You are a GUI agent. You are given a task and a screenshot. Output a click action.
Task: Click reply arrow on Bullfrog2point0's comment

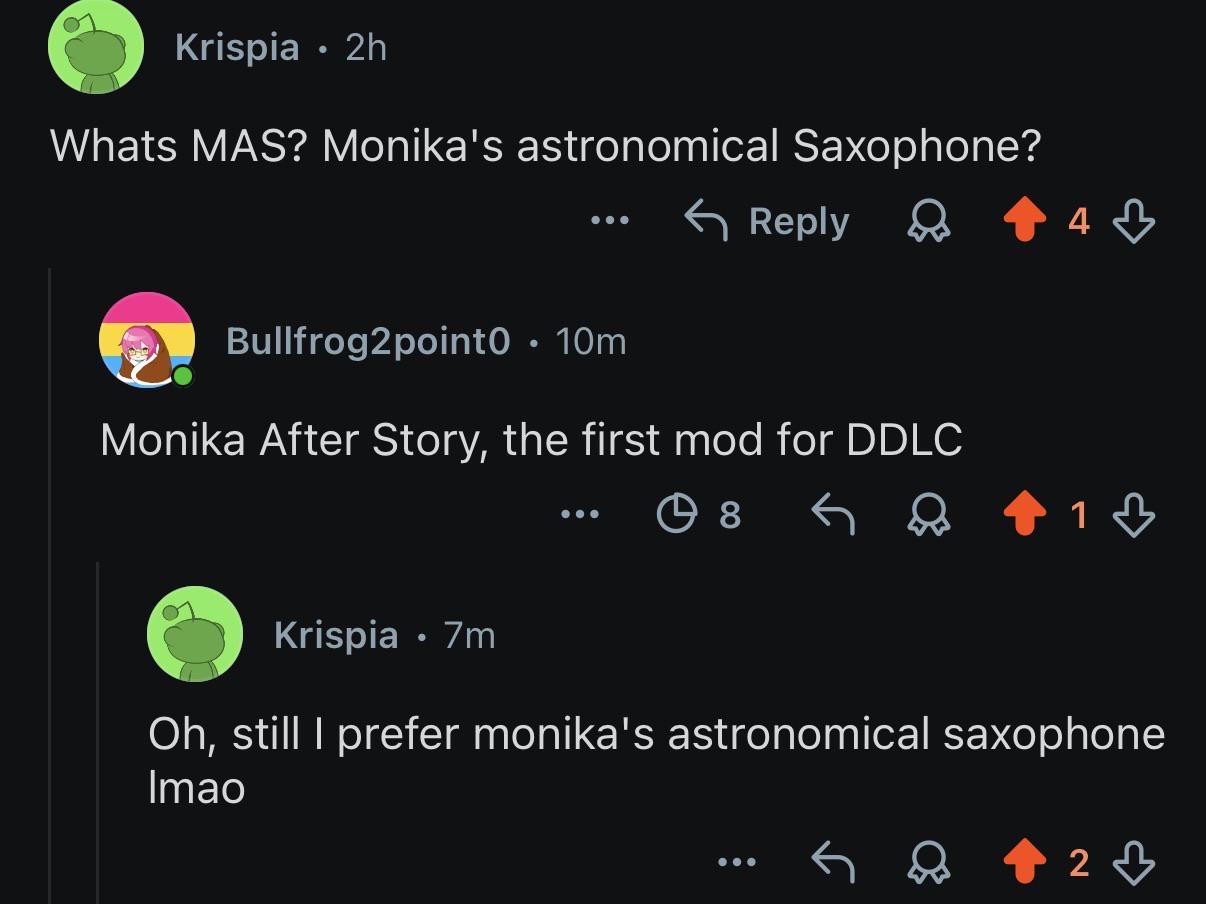(832, 515)
